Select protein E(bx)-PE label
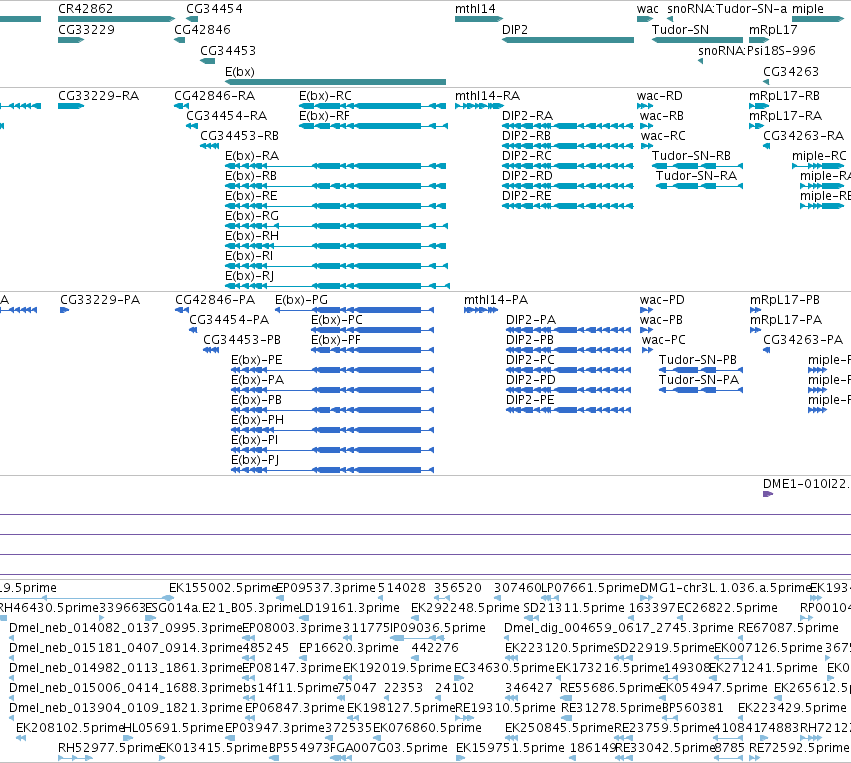Screen dimensions: 851x763 [x=257, y=360]
